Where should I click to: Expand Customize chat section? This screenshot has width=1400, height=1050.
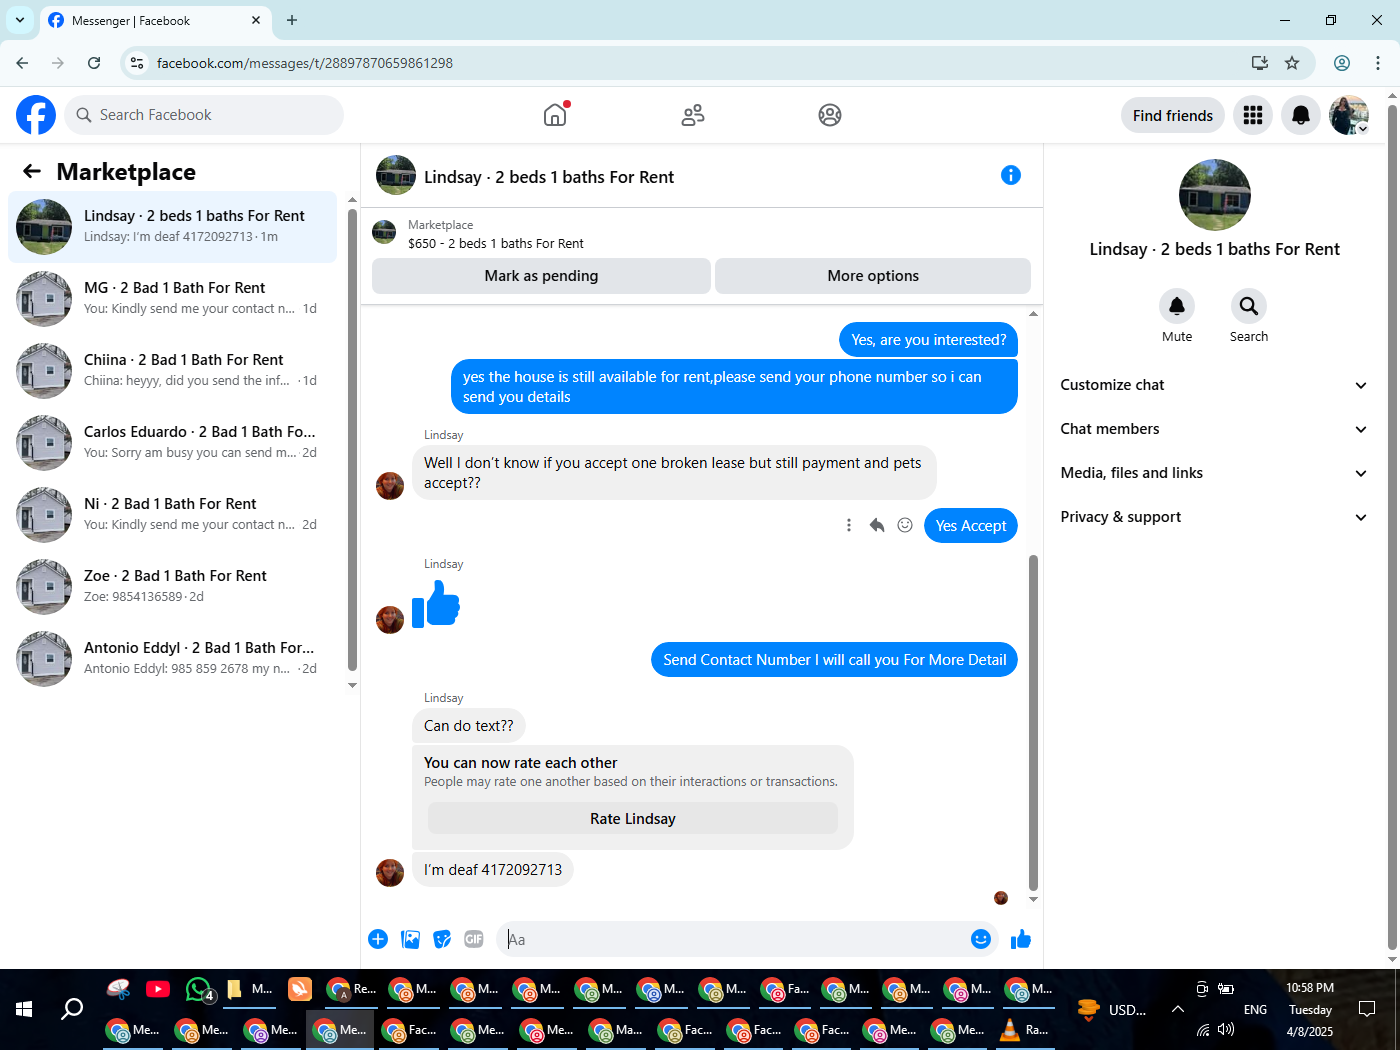point(1214,385)
